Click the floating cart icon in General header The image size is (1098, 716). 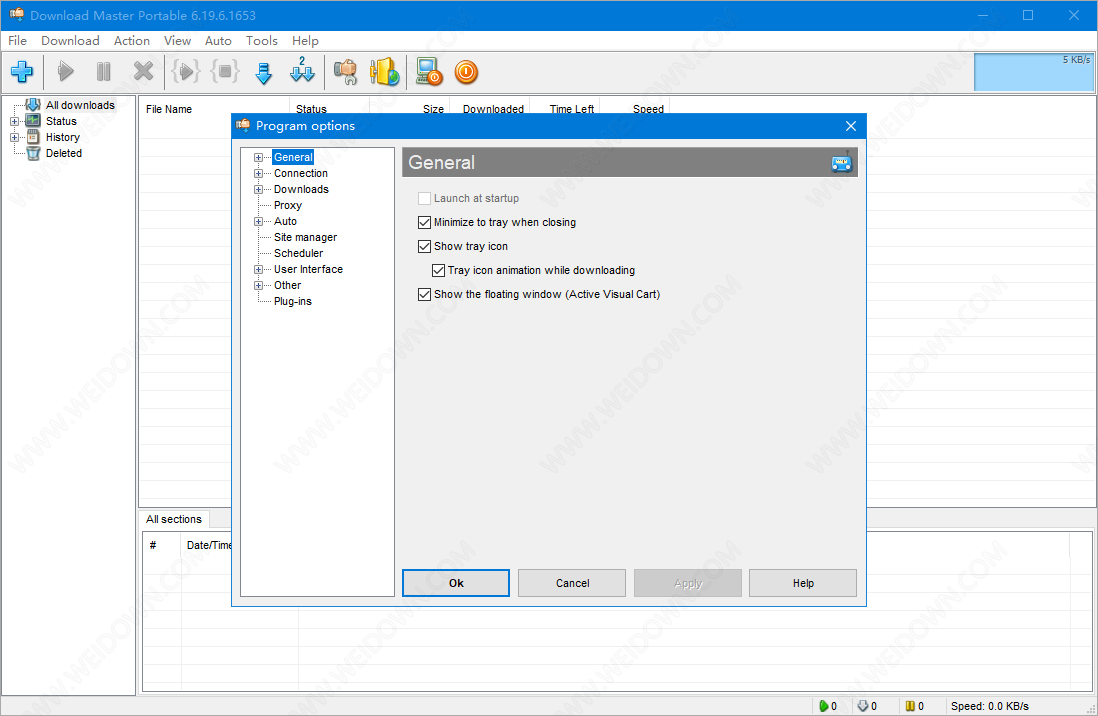pyautogui.click(x=842, y=163)
